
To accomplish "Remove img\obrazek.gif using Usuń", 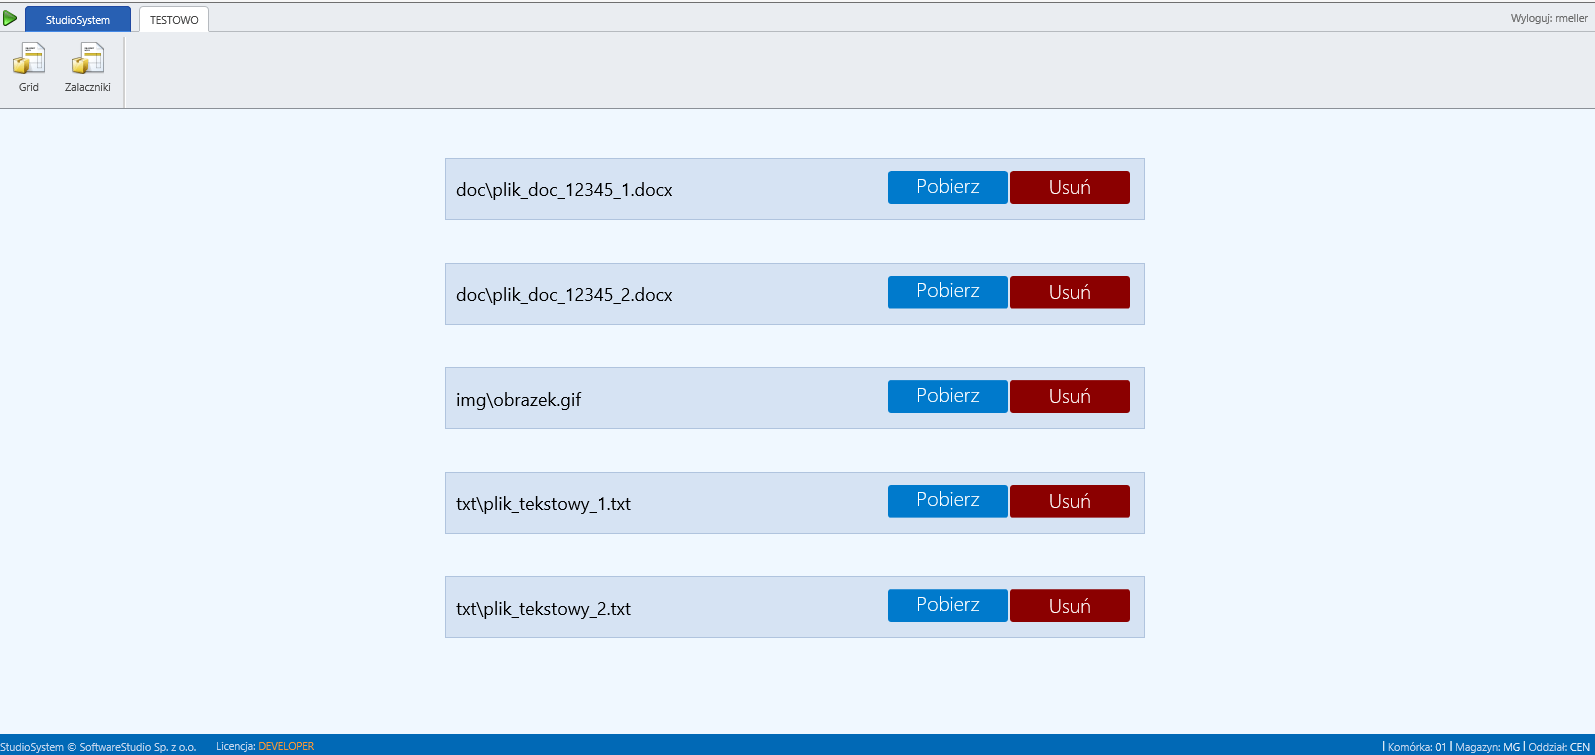I will point(1070,396).
